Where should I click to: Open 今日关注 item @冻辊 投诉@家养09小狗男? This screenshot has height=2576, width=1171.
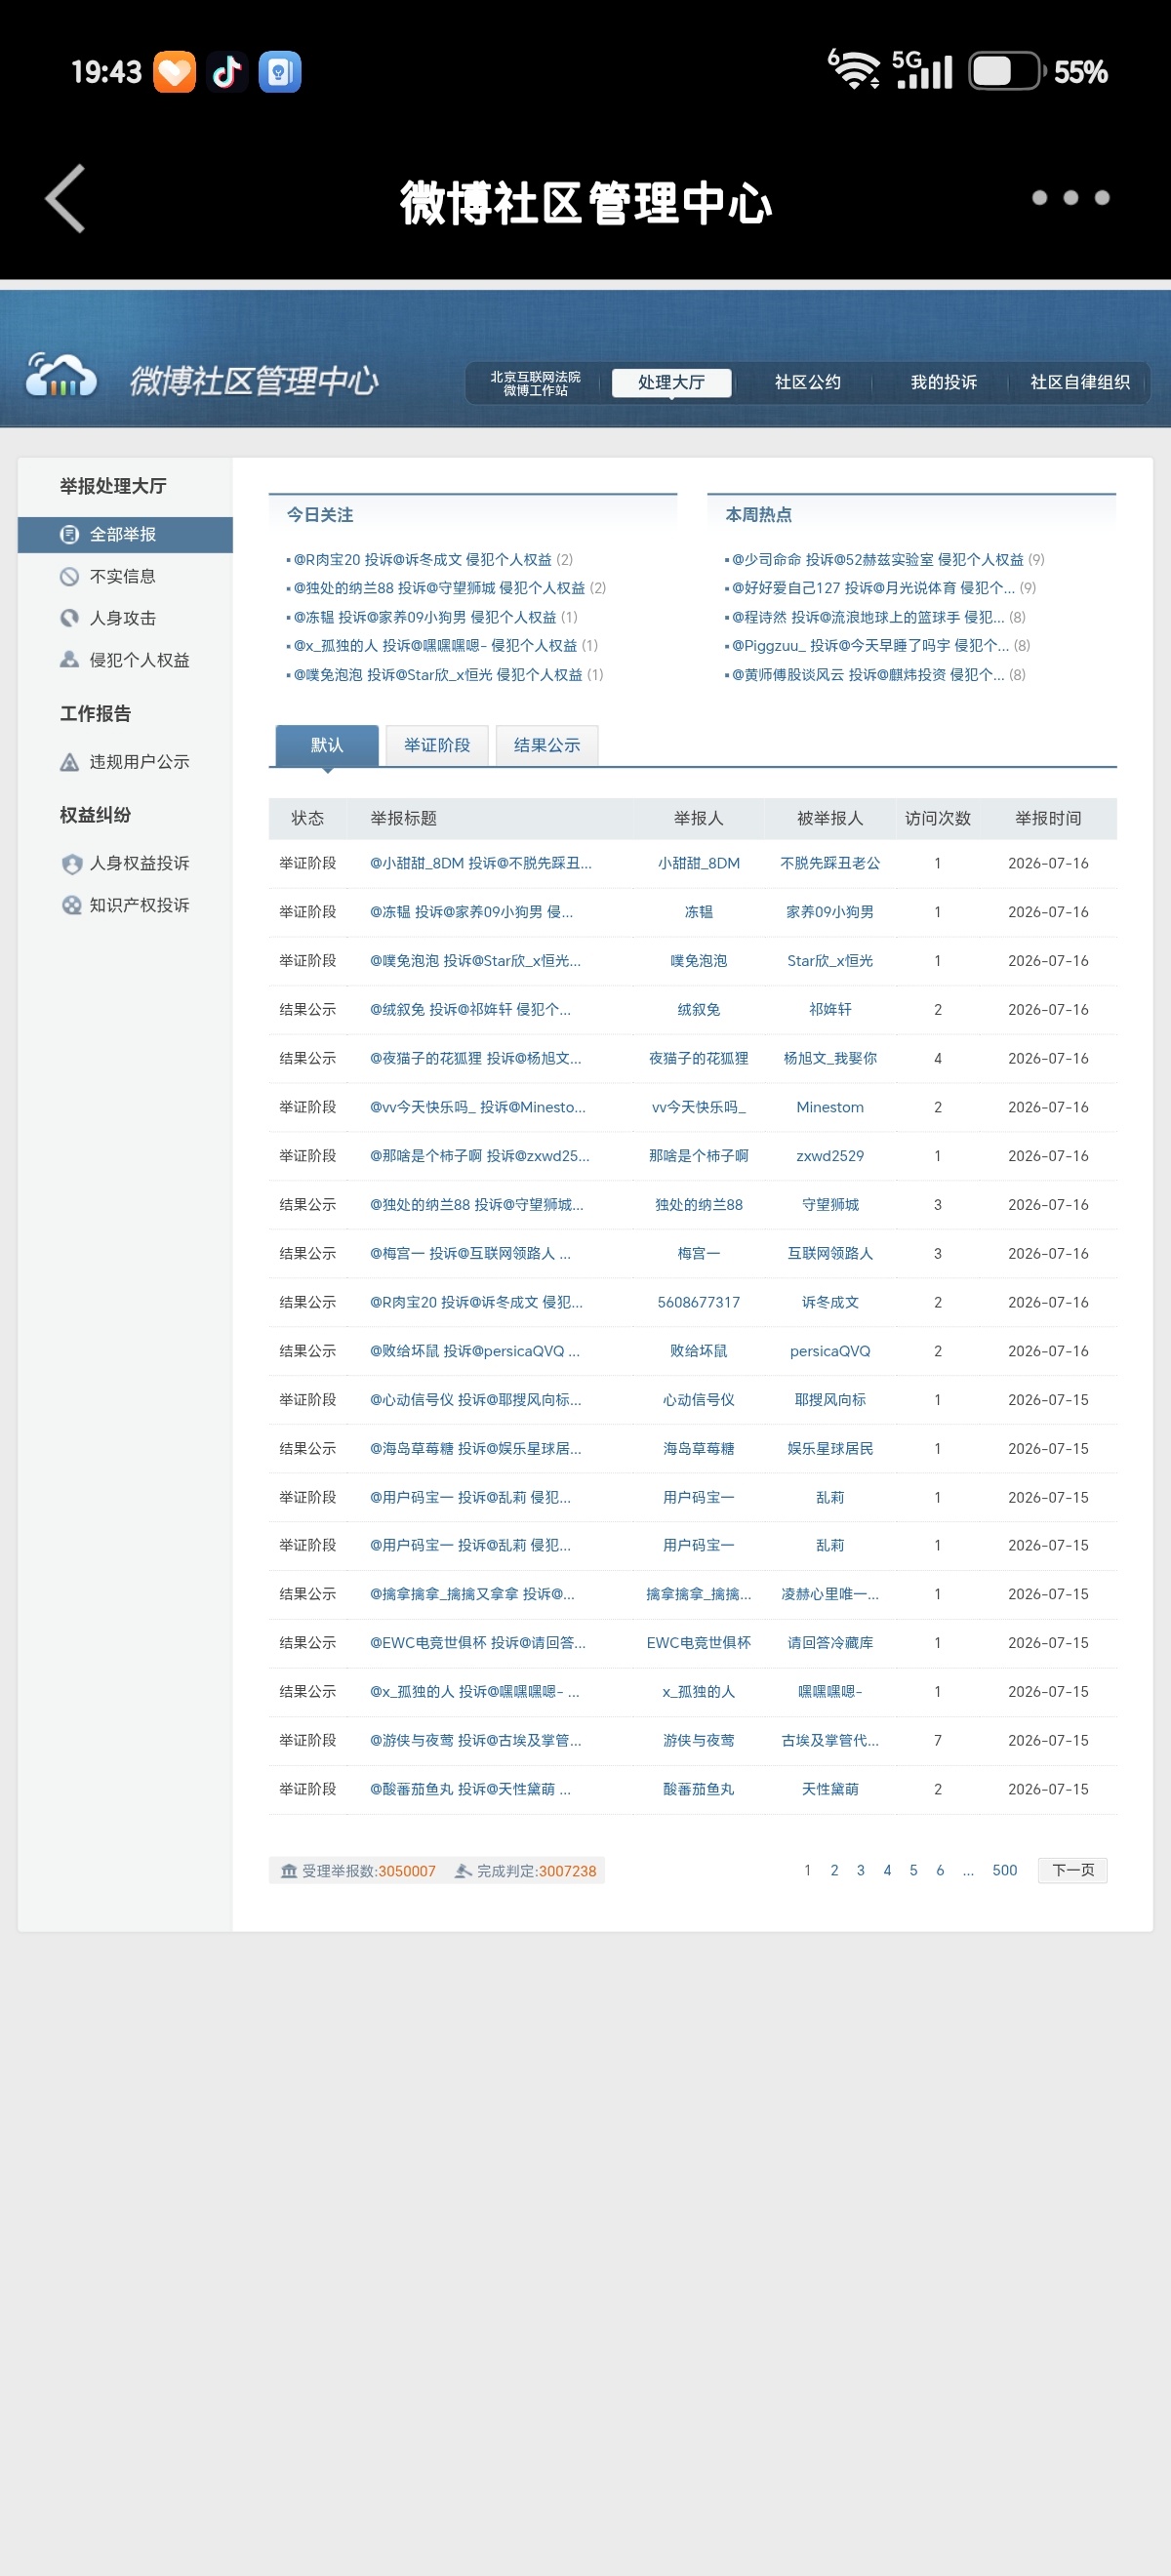(424, 617)
